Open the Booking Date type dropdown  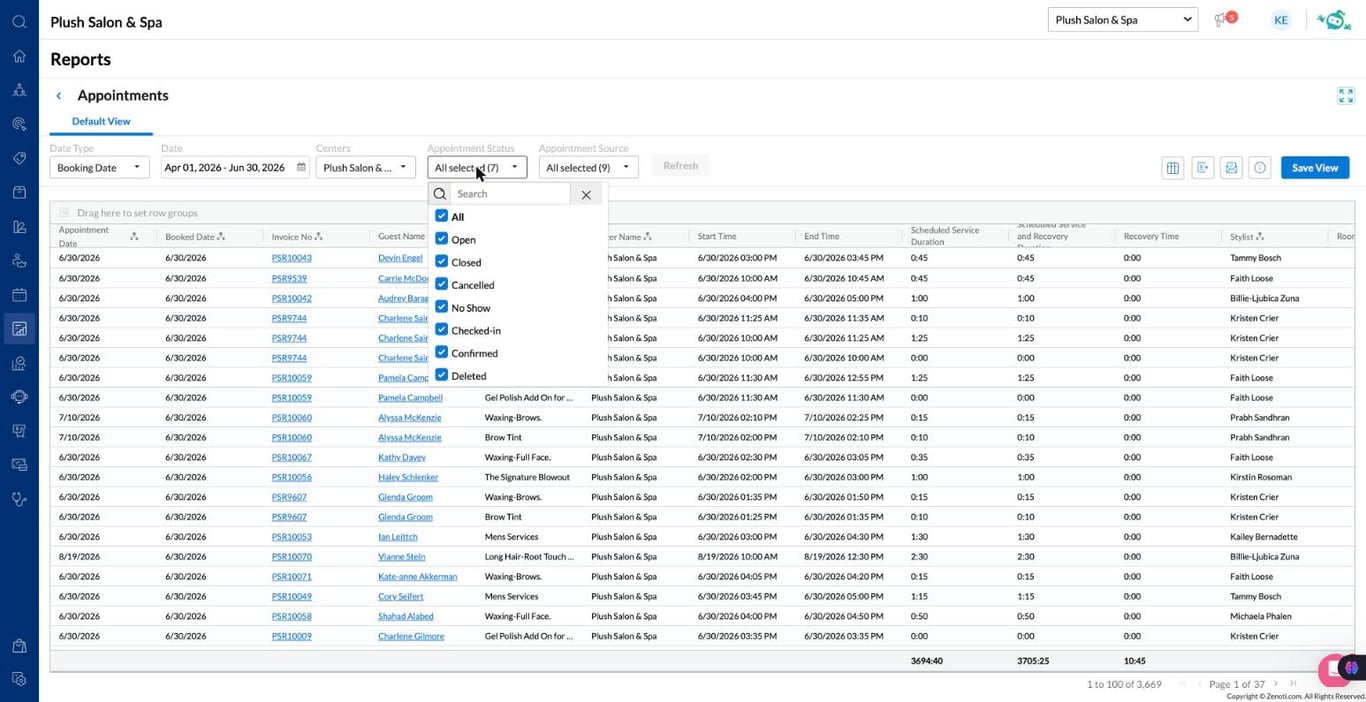coord(99,168)
